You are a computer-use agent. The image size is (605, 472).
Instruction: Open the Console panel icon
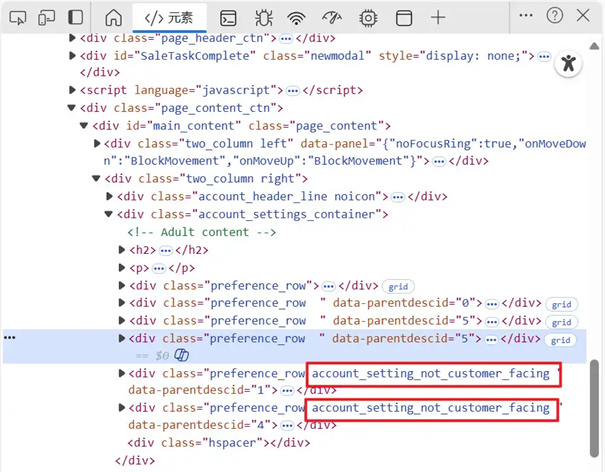point(228,18)
